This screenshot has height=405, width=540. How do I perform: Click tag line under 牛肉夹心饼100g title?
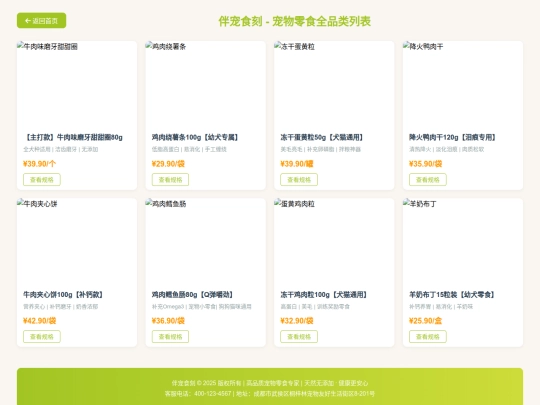(x=61, y=307)
